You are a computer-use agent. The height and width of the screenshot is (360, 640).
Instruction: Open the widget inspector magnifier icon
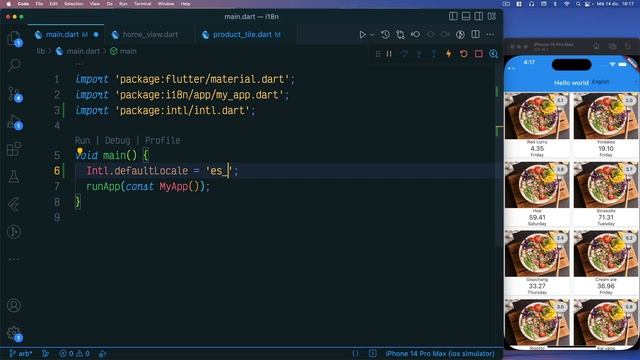click(493, 54)
